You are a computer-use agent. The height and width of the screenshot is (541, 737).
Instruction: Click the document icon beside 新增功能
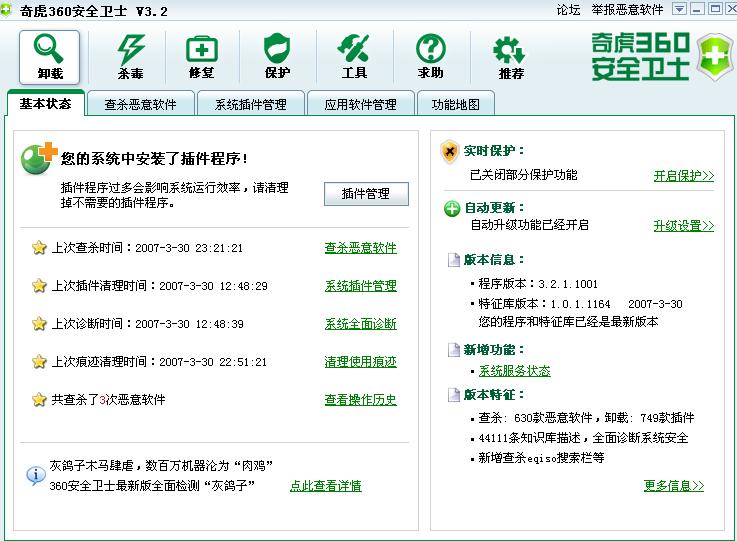[x=454, y=350]
